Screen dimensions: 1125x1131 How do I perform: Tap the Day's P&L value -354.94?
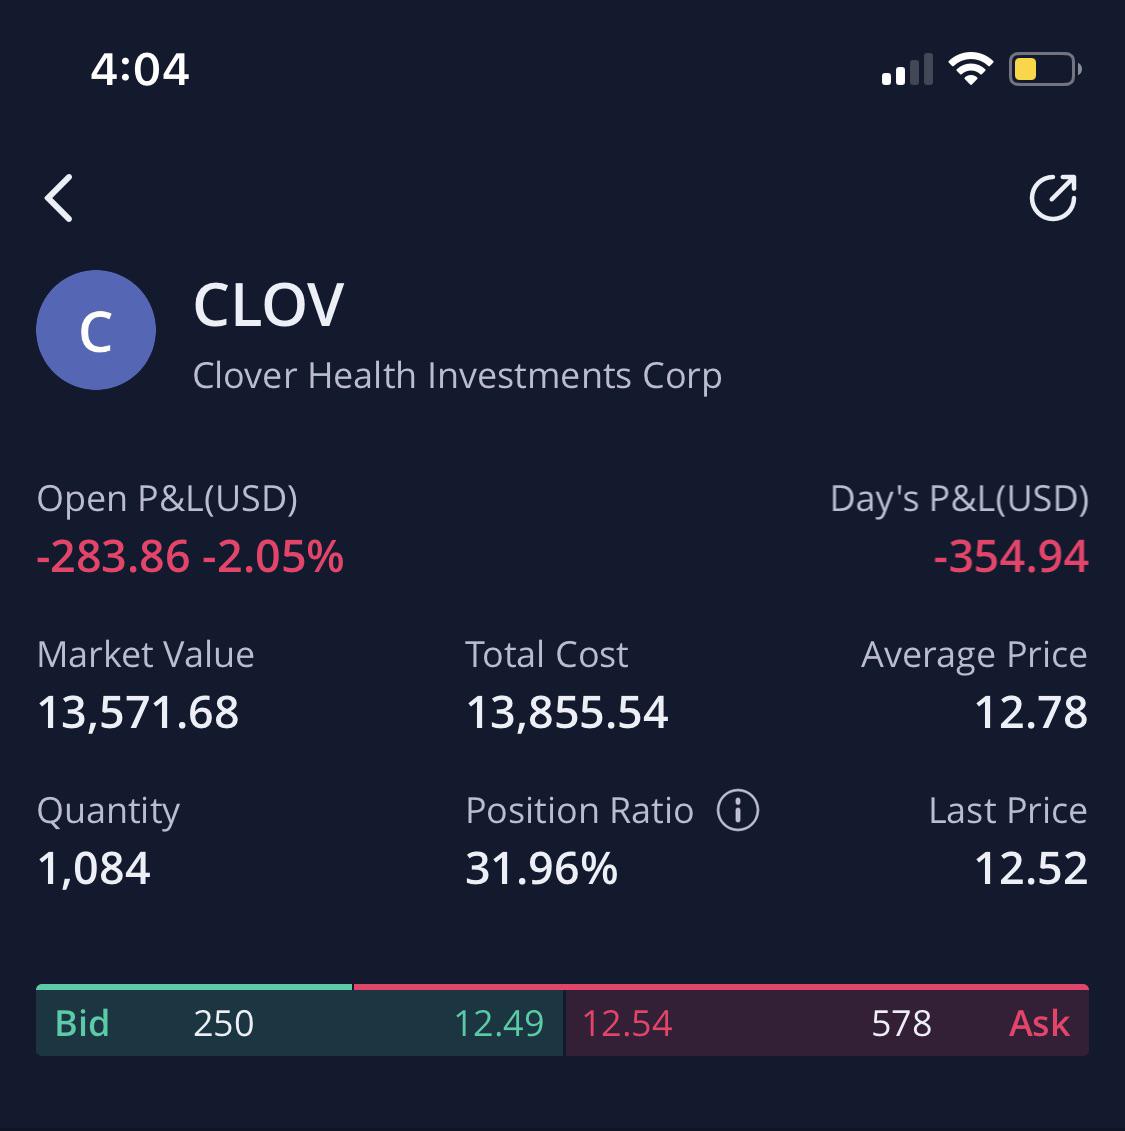tap(1009, 557)
